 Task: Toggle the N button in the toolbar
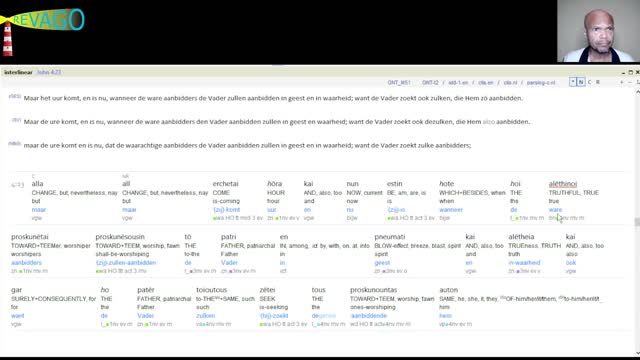(x=581, y=82)
